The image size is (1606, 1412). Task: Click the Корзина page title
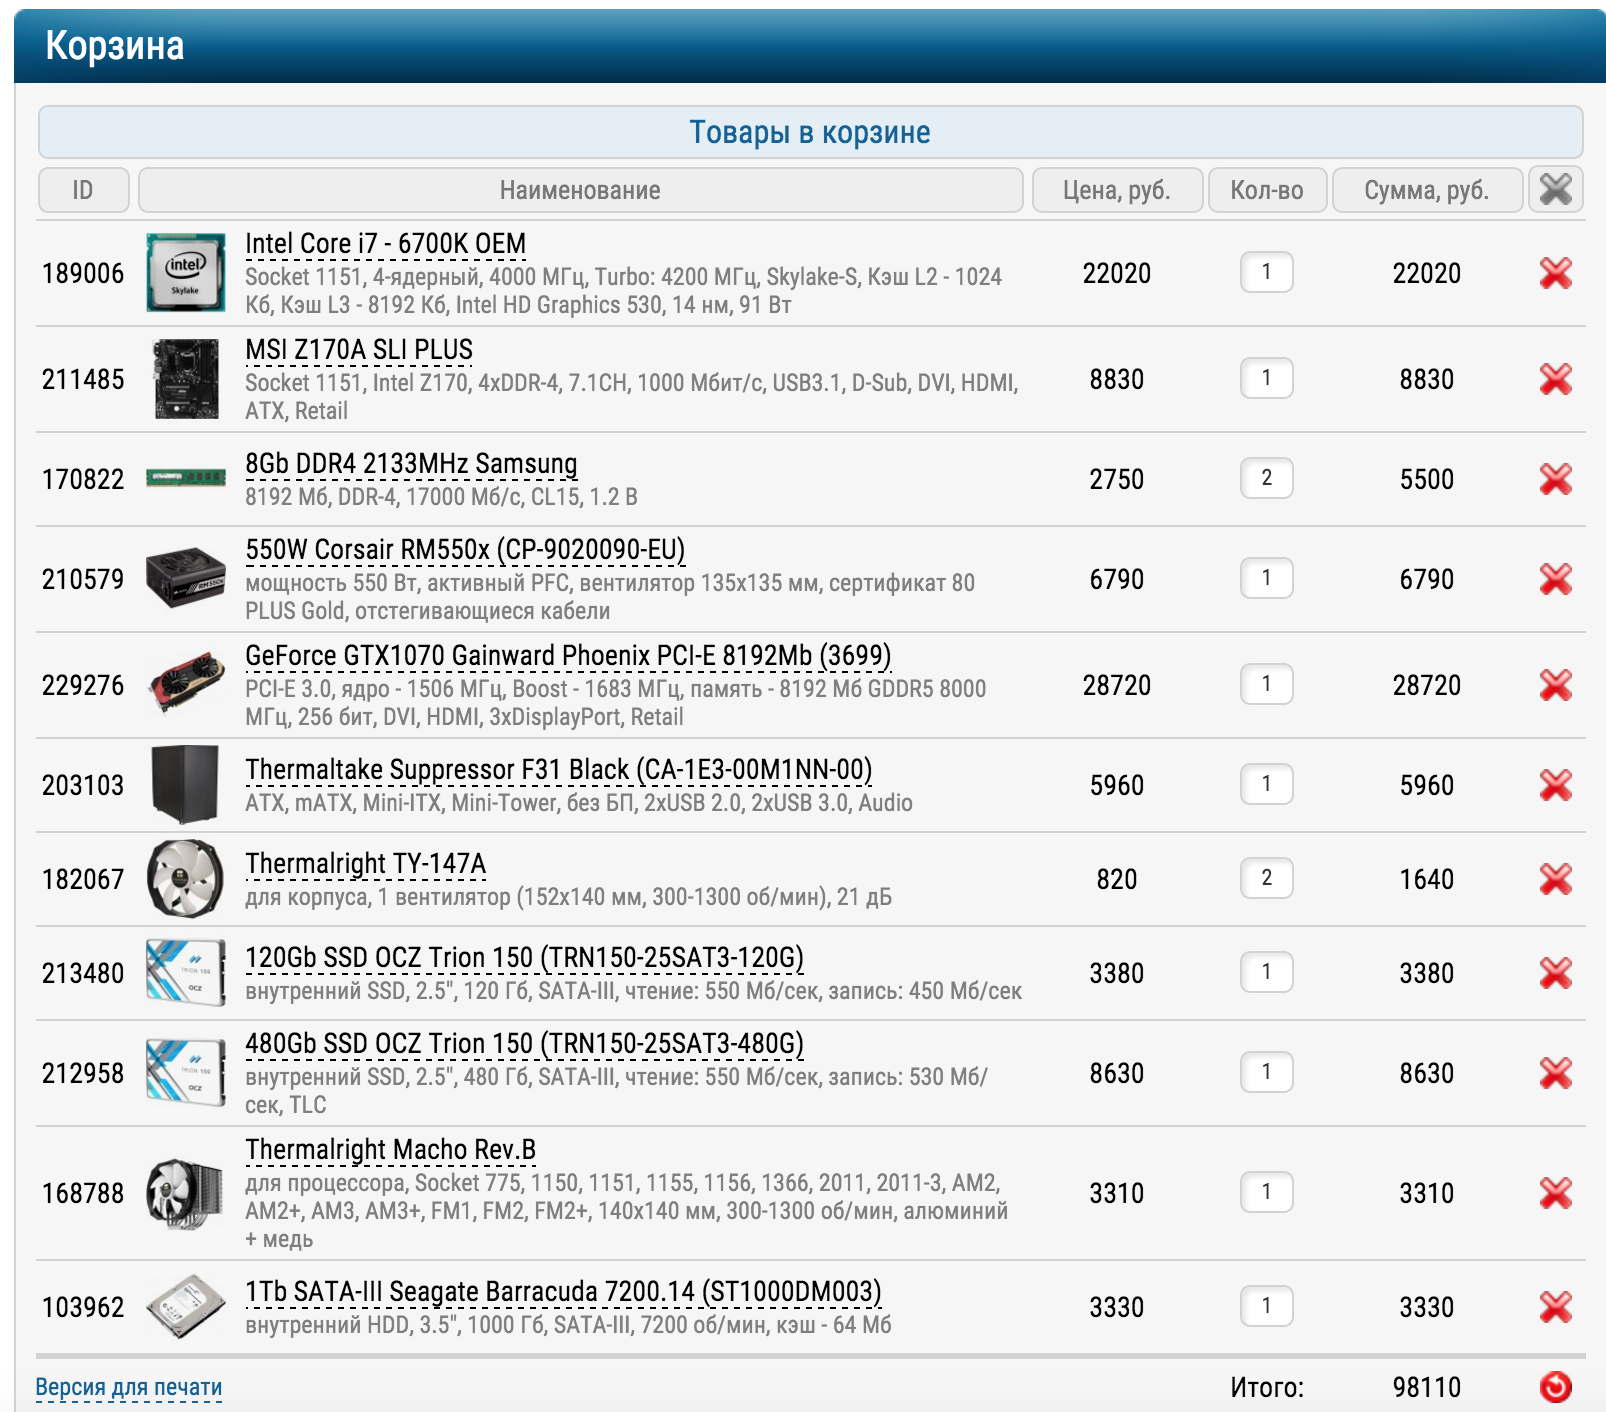115,46
